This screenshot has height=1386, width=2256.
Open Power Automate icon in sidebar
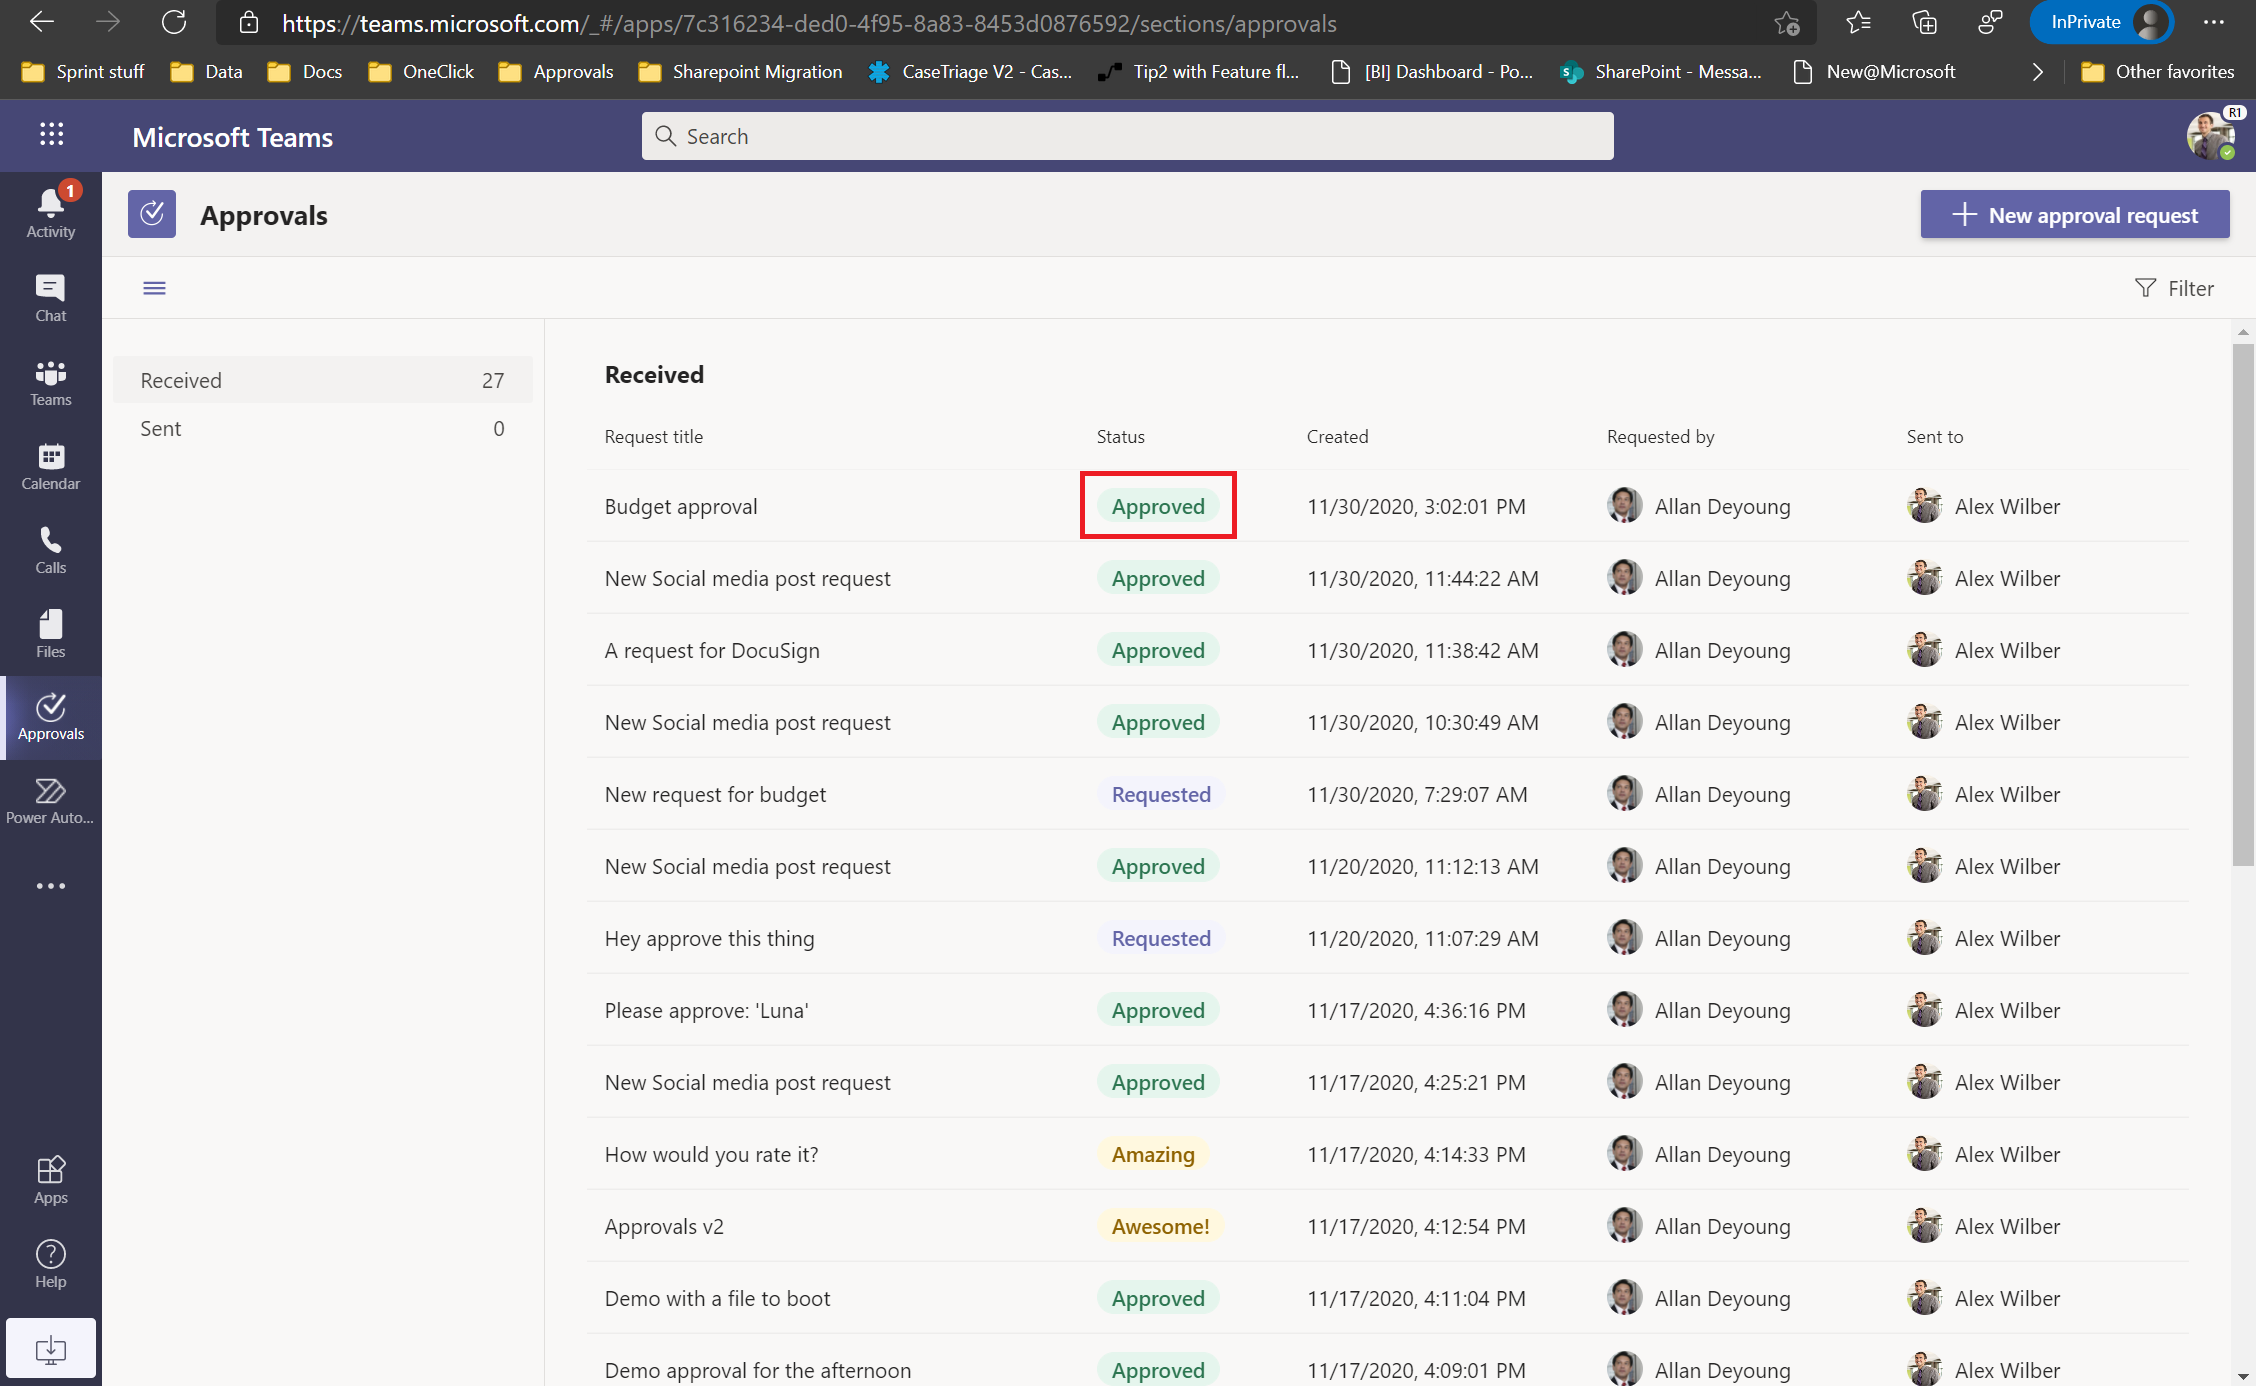(x=50, y=801)
